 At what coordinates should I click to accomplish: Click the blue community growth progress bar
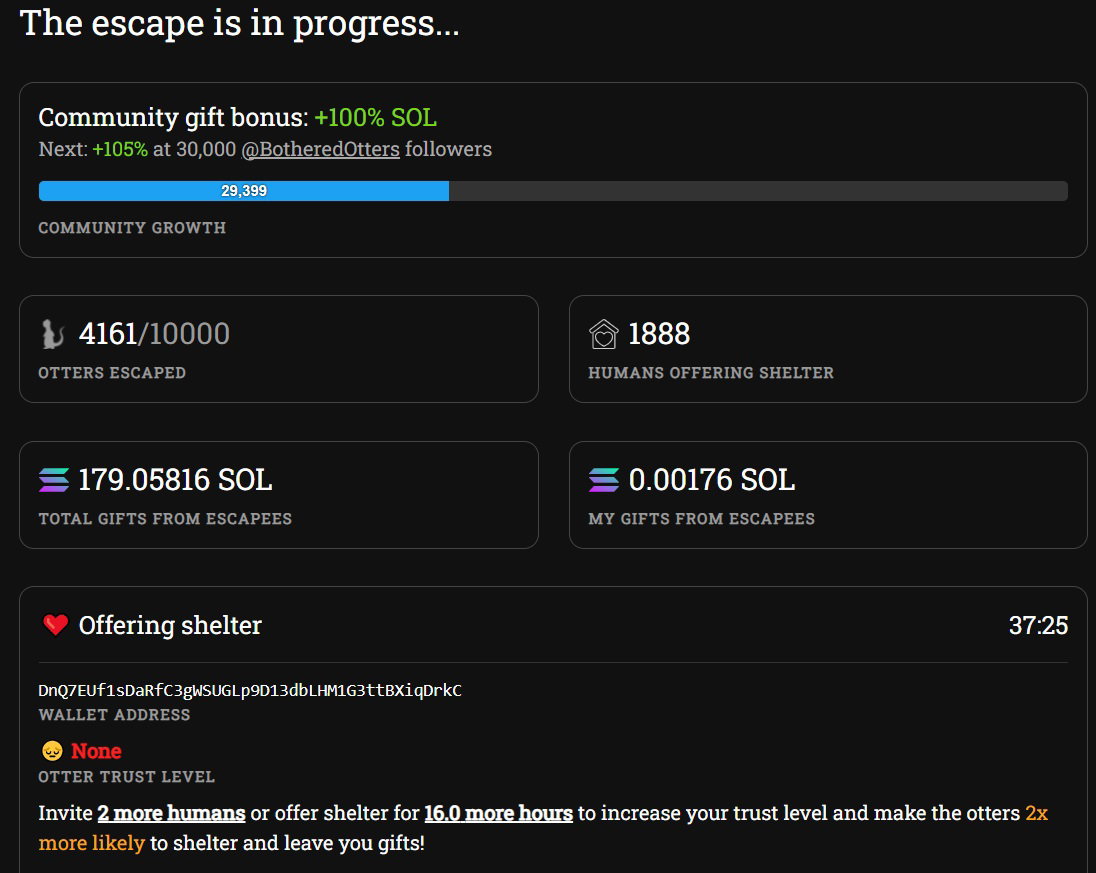[x=243, y=191]
